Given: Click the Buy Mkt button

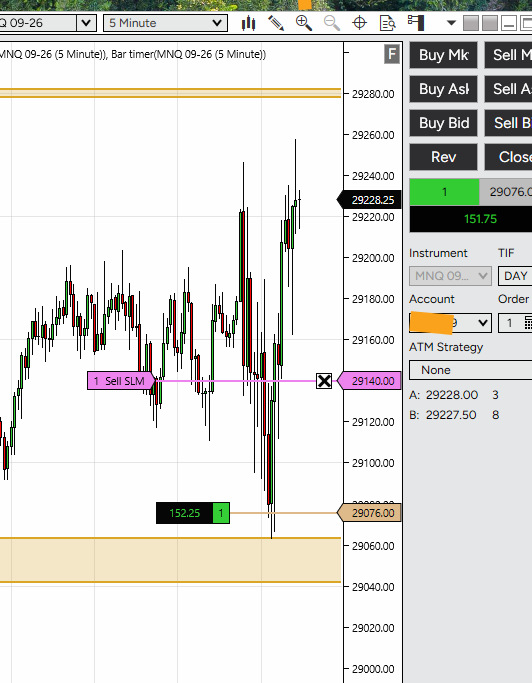Looking at the screenshot, I should (443, 55).
